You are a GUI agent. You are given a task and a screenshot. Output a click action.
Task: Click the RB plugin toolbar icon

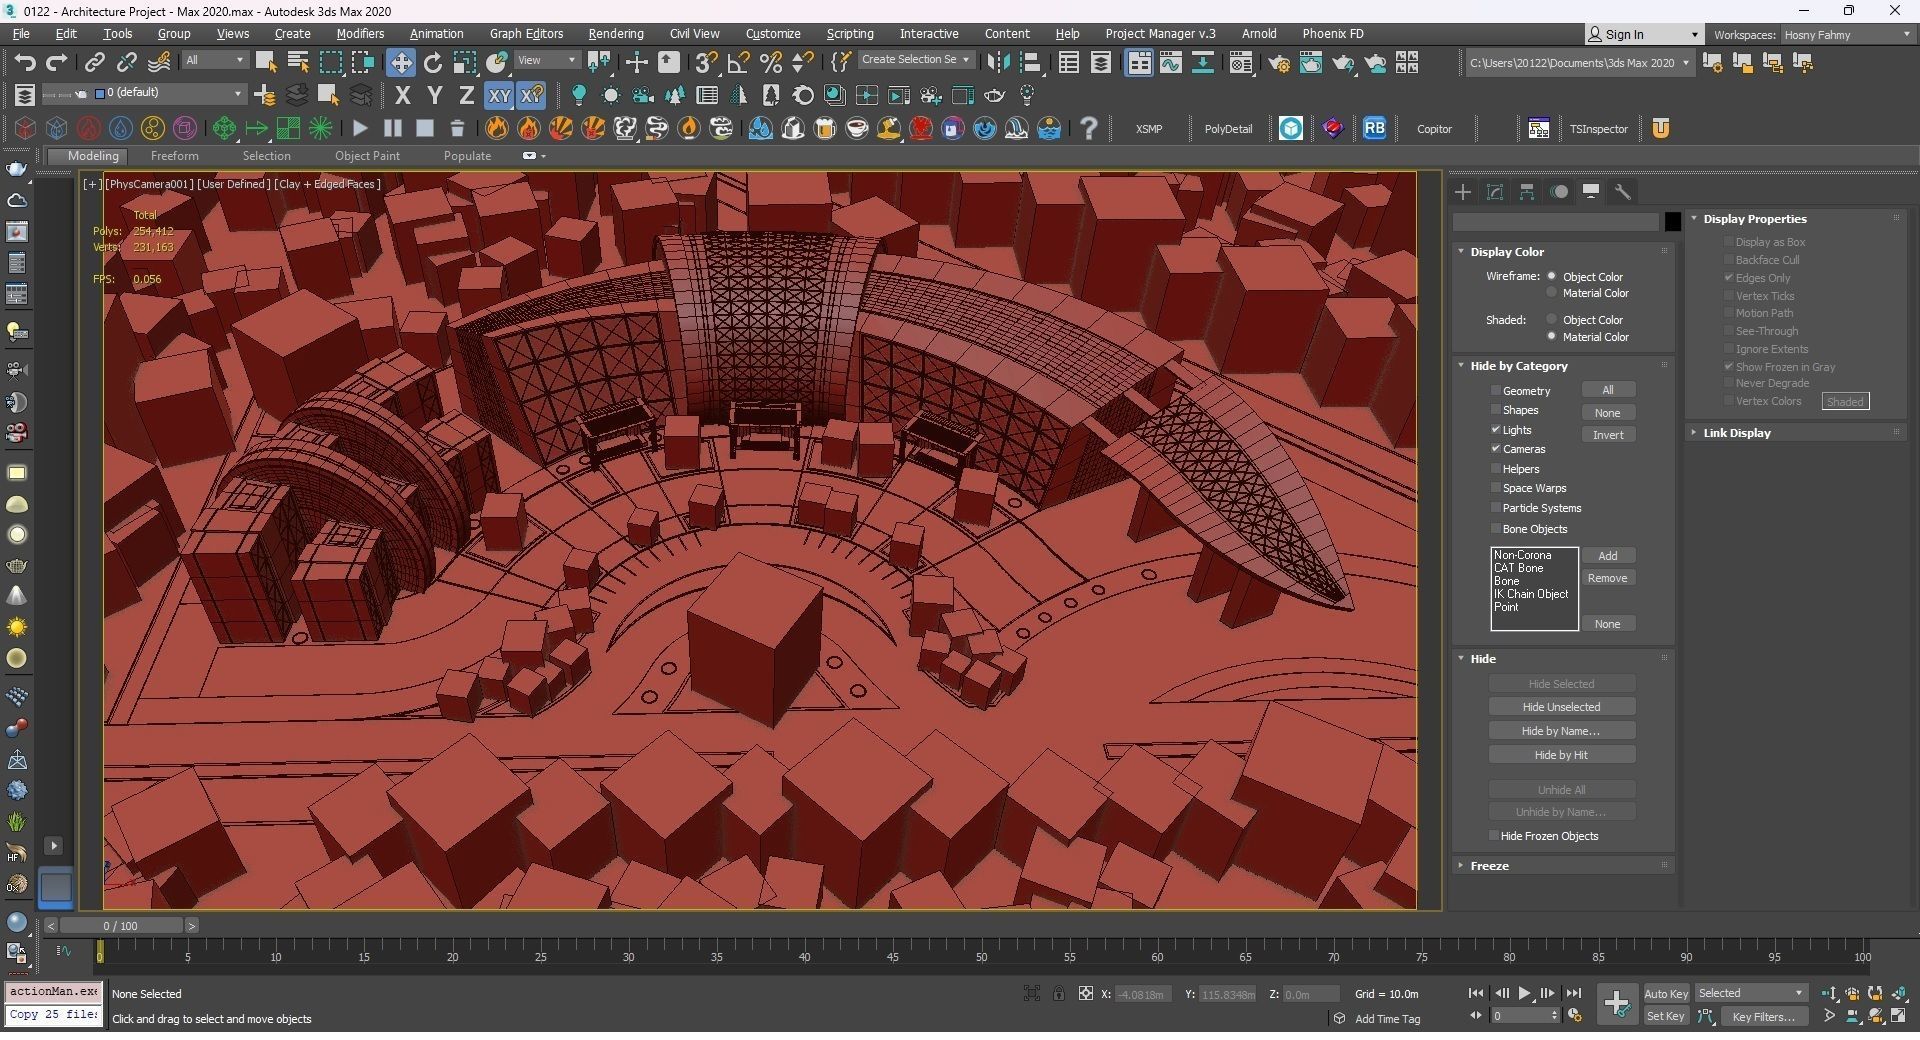1374,128
